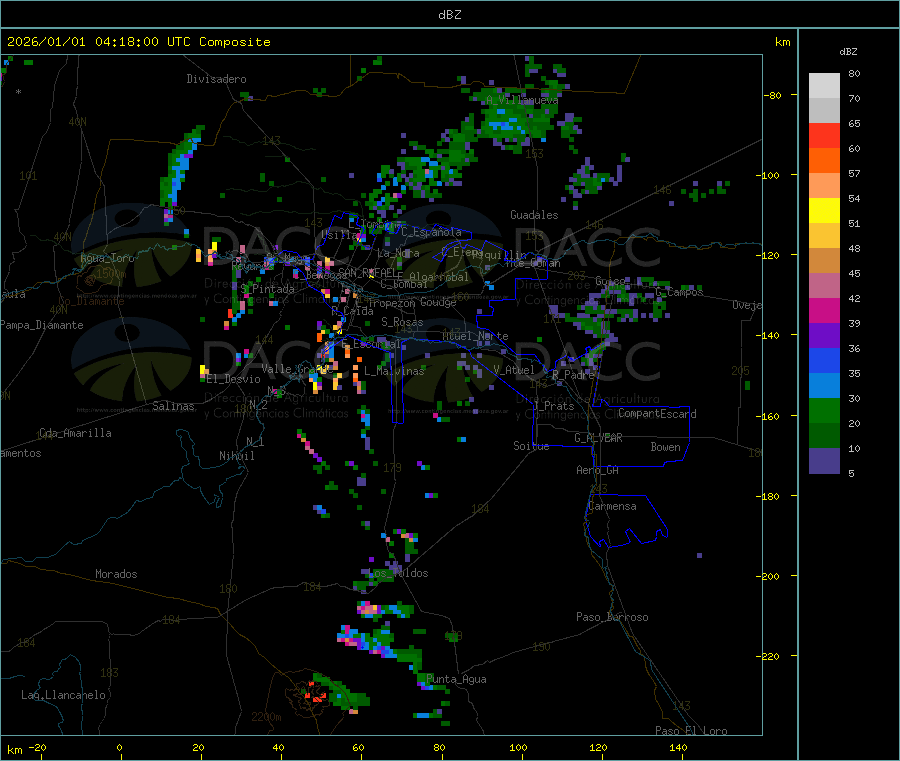The image size is (900, 761).
Task: Click the -80 tick on the vertical axis
Action: [772, 95]
